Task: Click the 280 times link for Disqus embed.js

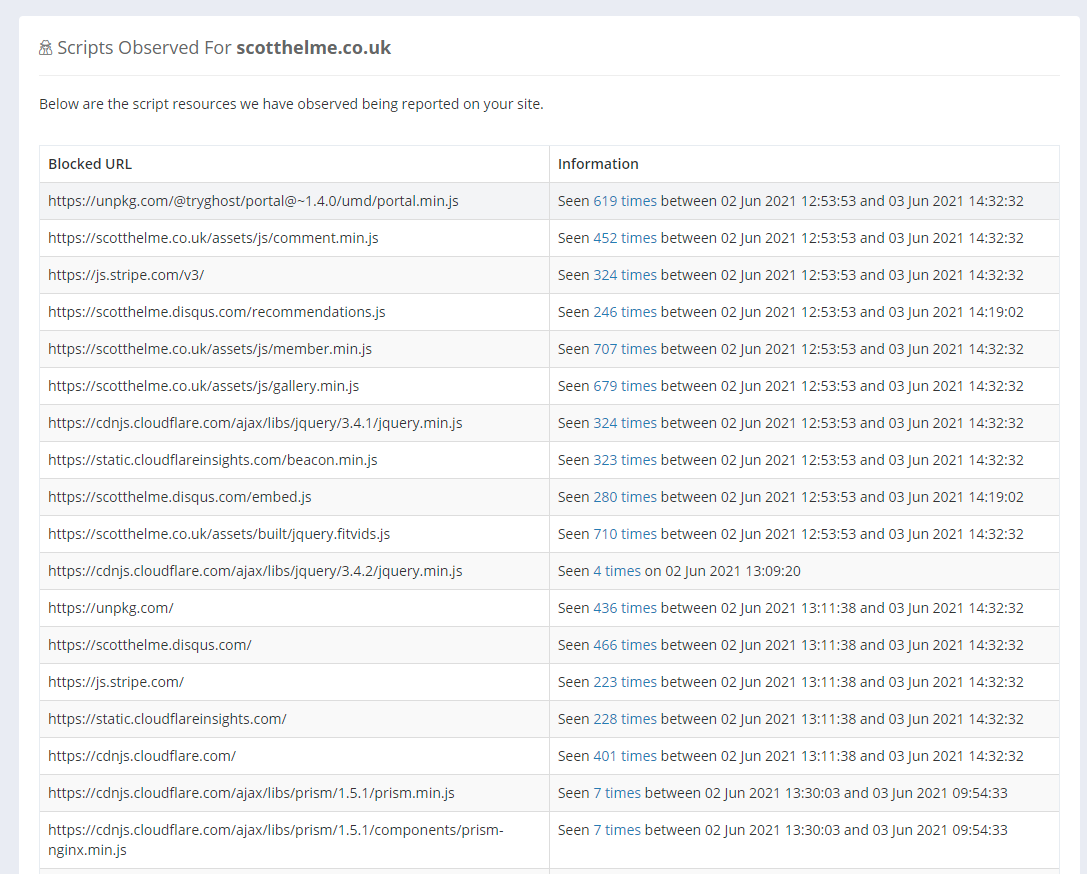Action: coord(624,497)
